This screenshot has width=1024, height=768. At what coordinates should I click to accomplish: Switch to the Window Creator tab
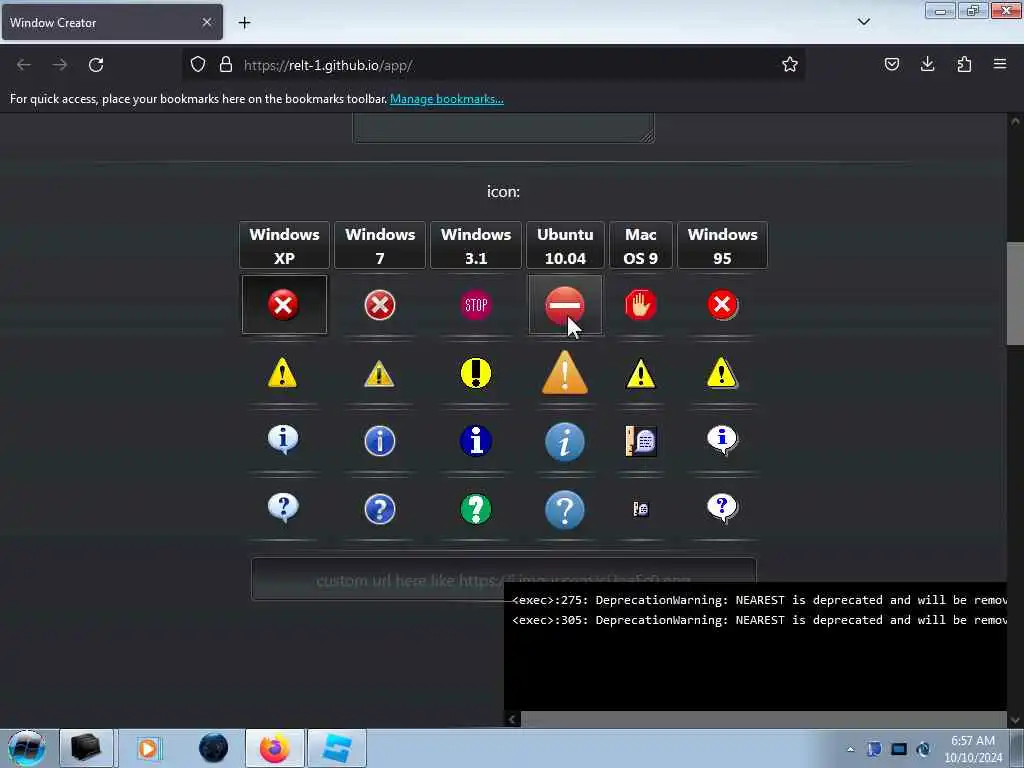tap(112, 22)
